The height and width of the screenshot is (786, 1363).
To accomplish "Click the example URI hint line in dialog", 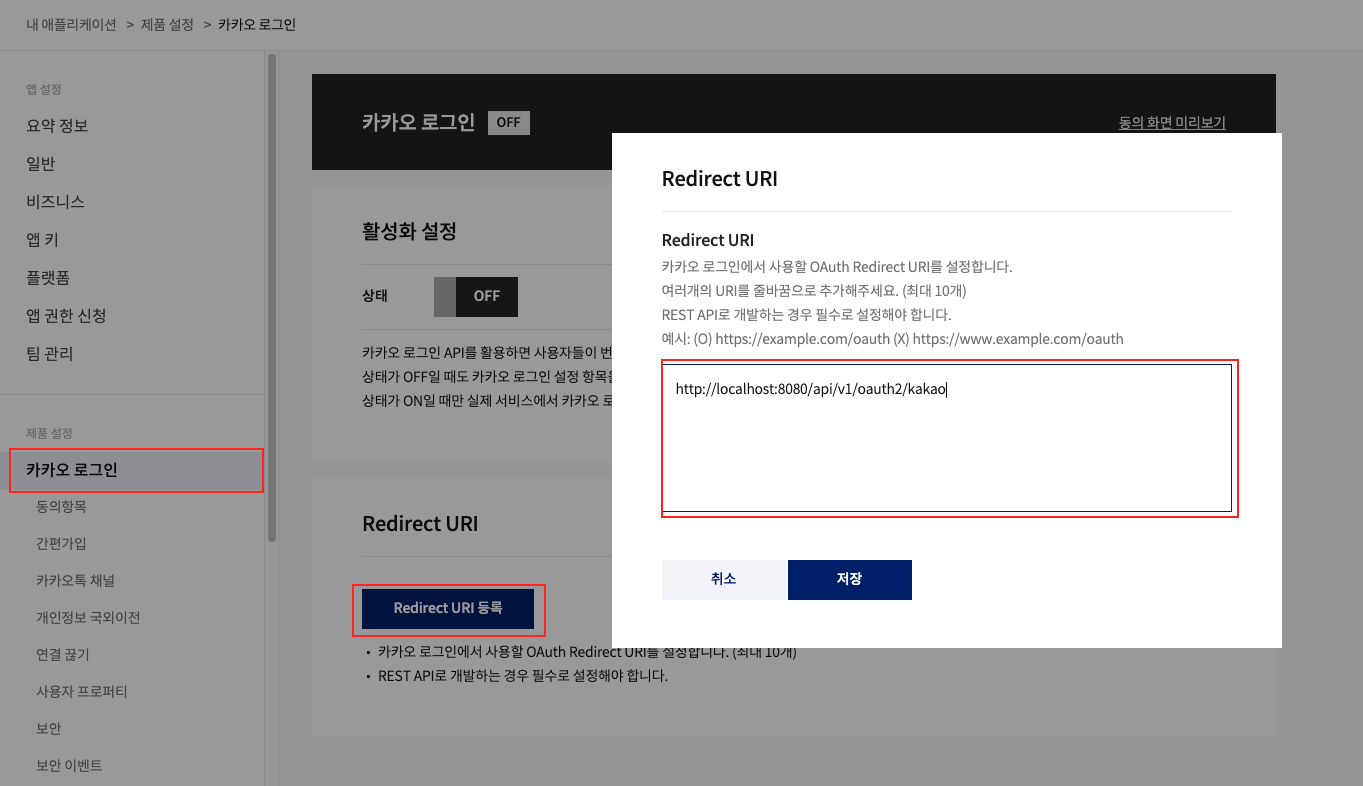I will (x=893, y=339).
